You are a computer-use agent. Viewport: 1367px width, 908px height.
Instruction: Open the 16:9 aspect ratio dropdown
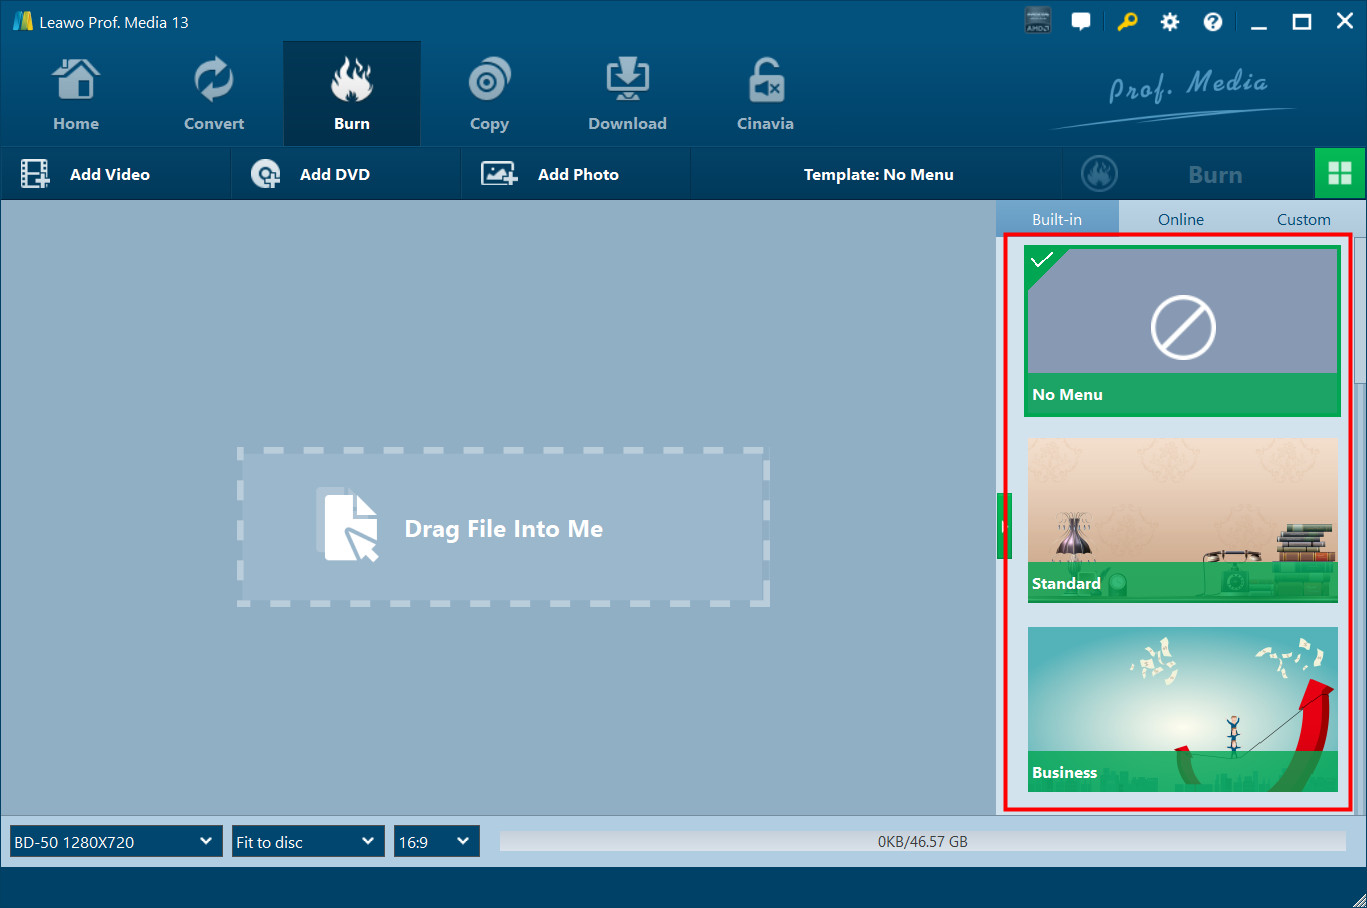tap(437, 842)
